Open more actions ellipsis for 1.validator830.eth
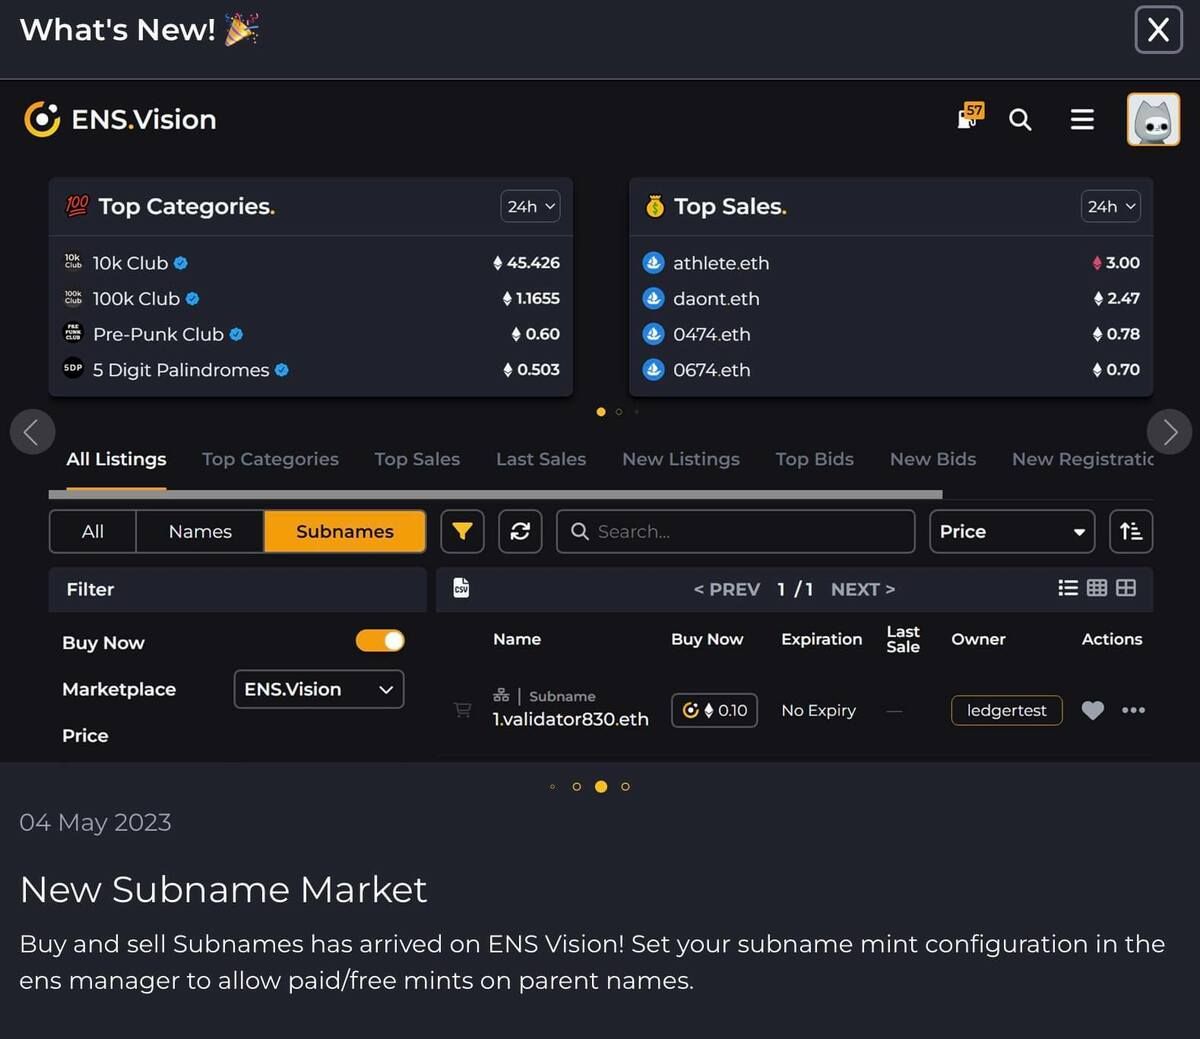Screen dimensions: 1200x1039 click(x=1133, y=710)
